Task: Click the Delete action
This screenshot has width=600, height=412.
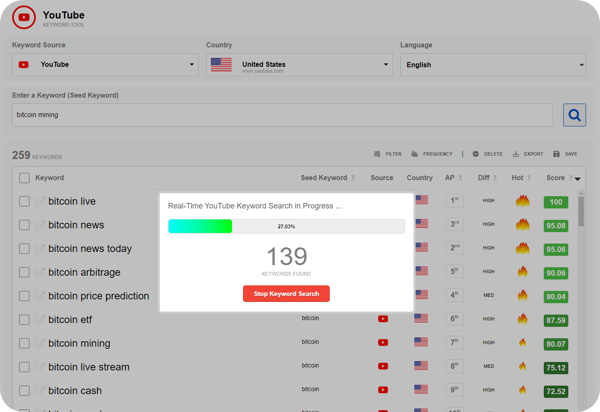Action: [488, 154]
